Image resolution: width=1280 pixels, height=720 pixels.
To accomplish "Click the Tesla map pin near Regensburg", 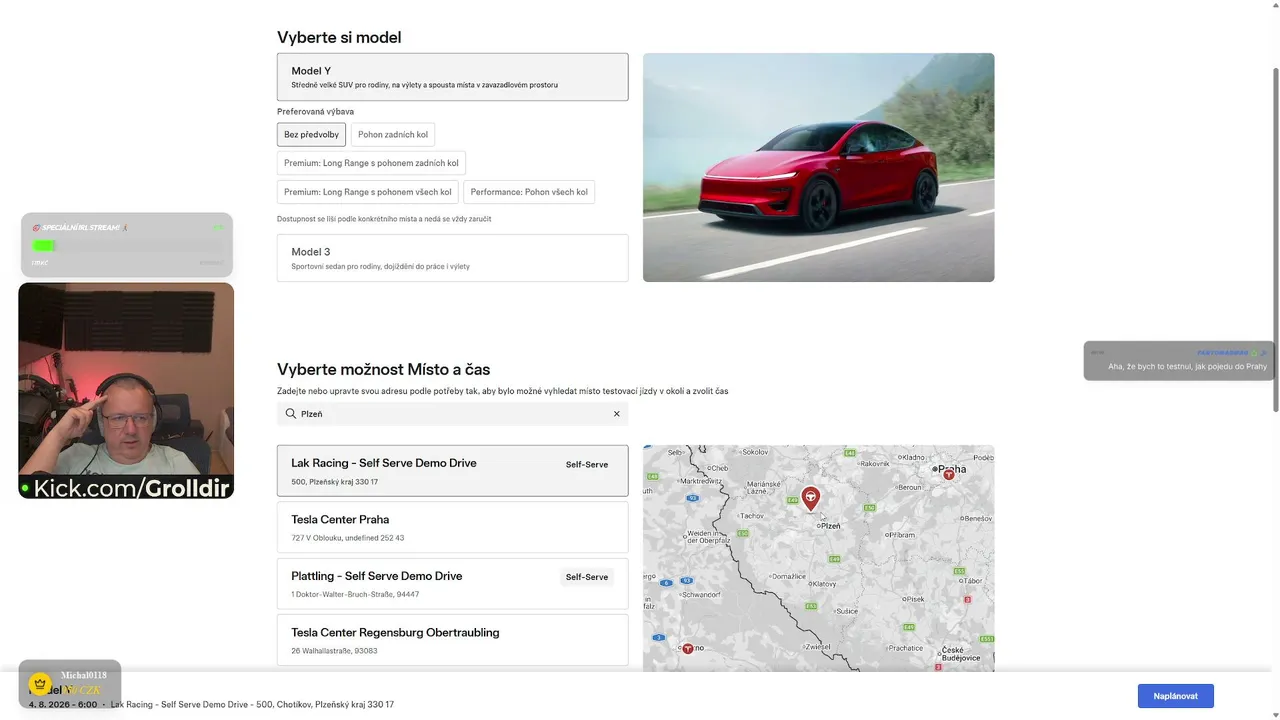I will tap(687, 648).
